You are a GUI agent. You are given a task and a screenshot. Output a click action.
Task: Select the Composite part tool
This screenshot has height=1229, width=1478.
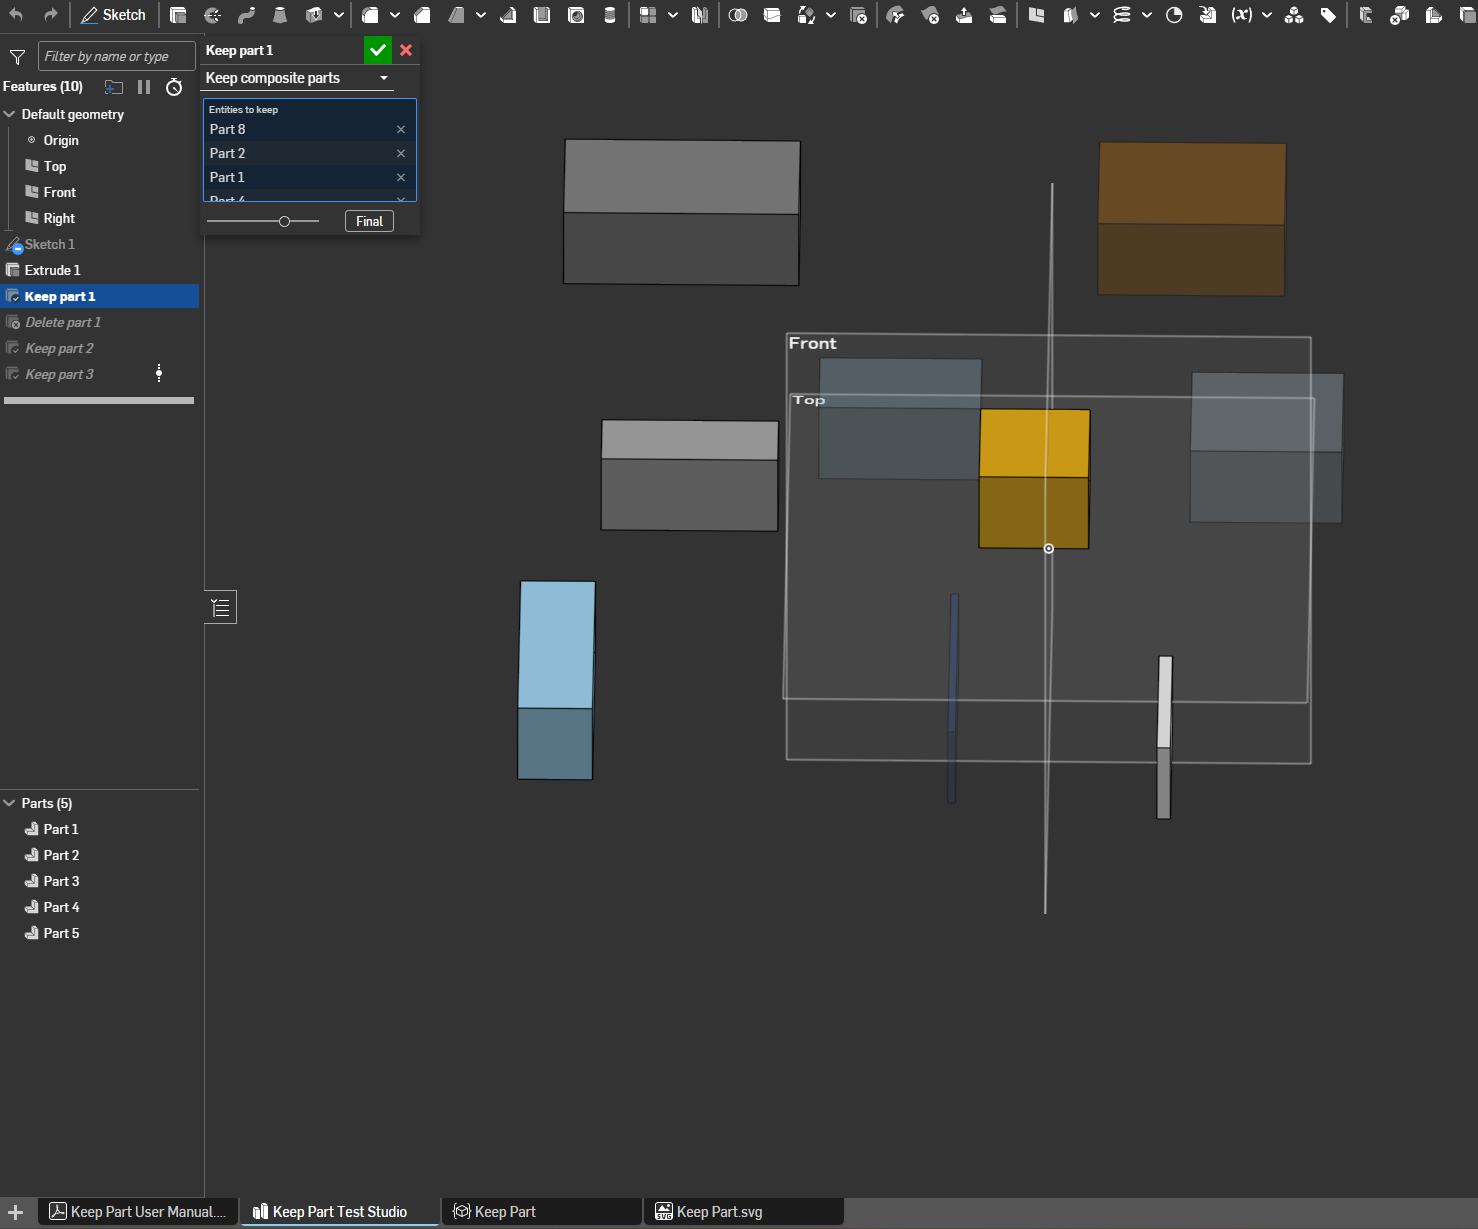(x=1294, y=15)
